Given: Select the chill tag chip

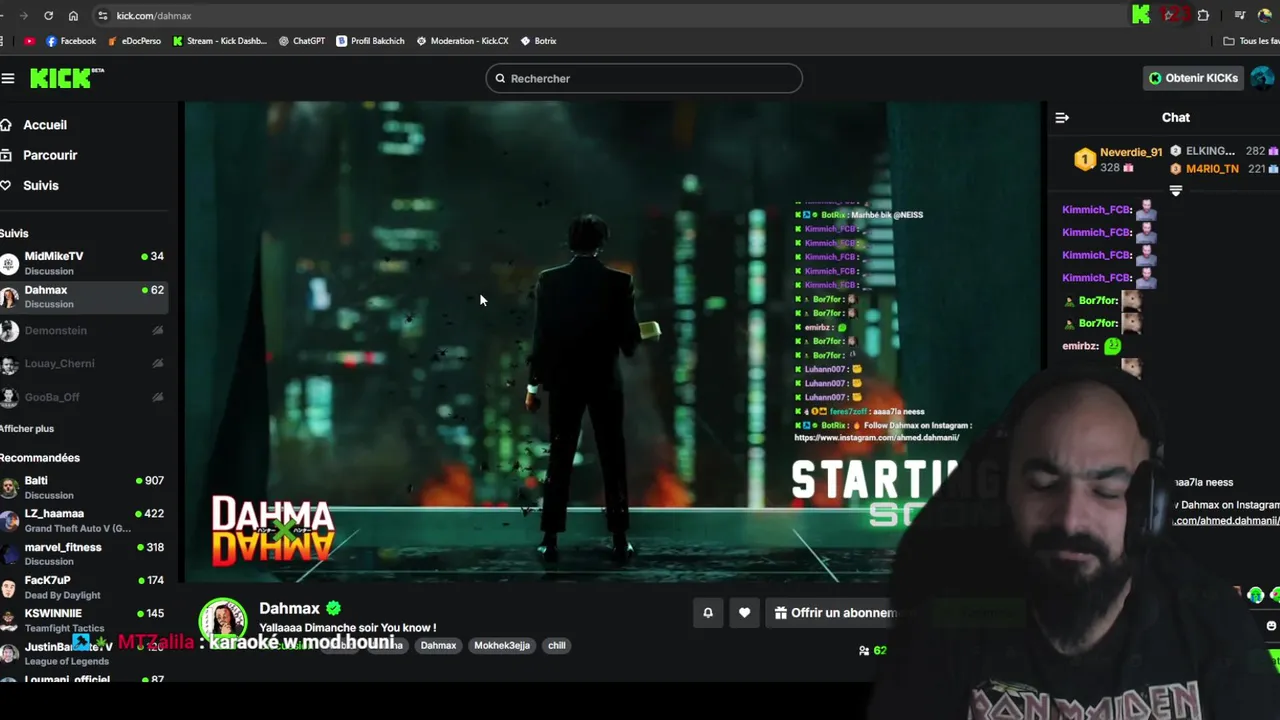Looking at the screenshot, I should 557,645.
